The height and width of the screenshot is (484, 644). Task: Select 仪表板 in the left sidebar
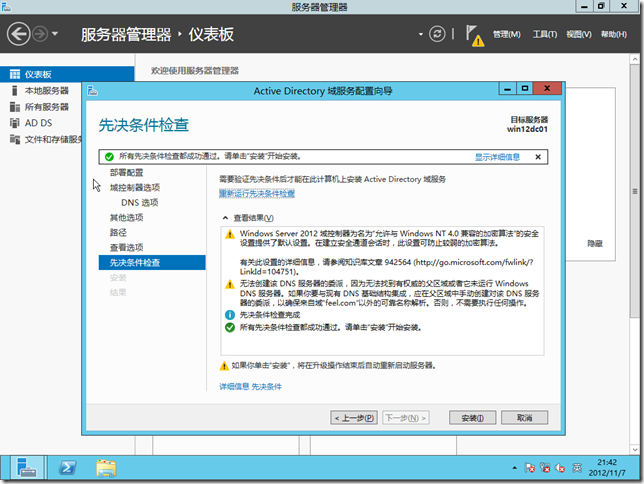coord(67,74)
